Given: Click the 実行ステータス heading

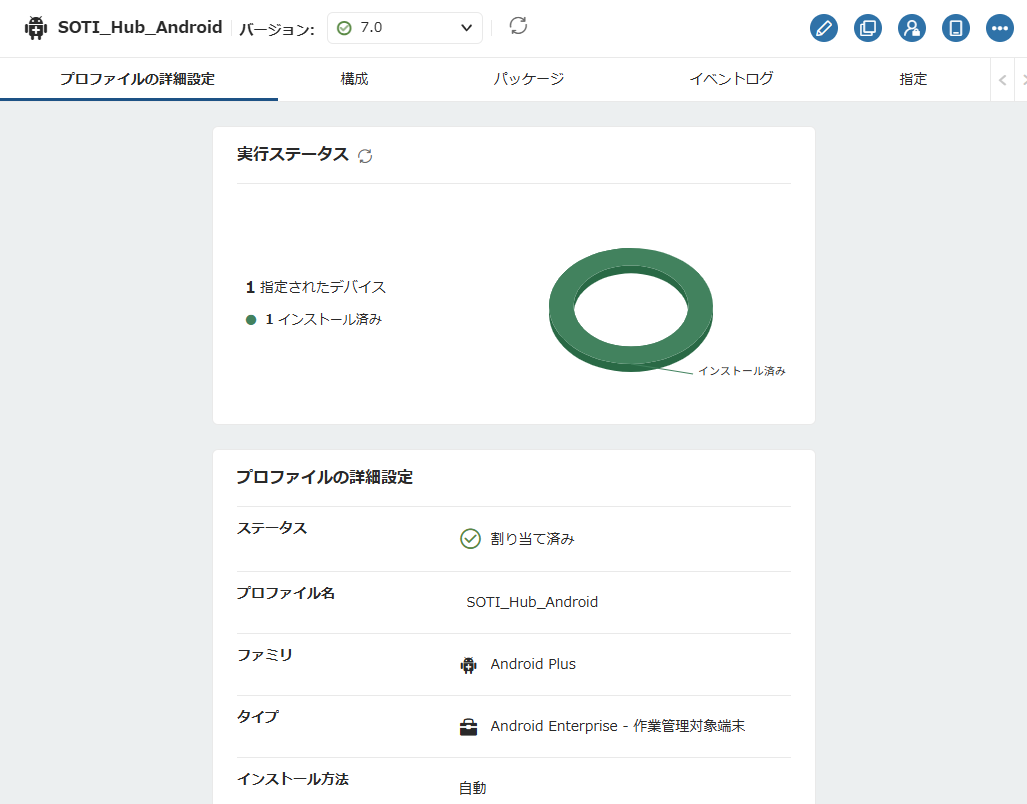Looking at the screenshot, I should pyautogui.click(x=293, y=155).
